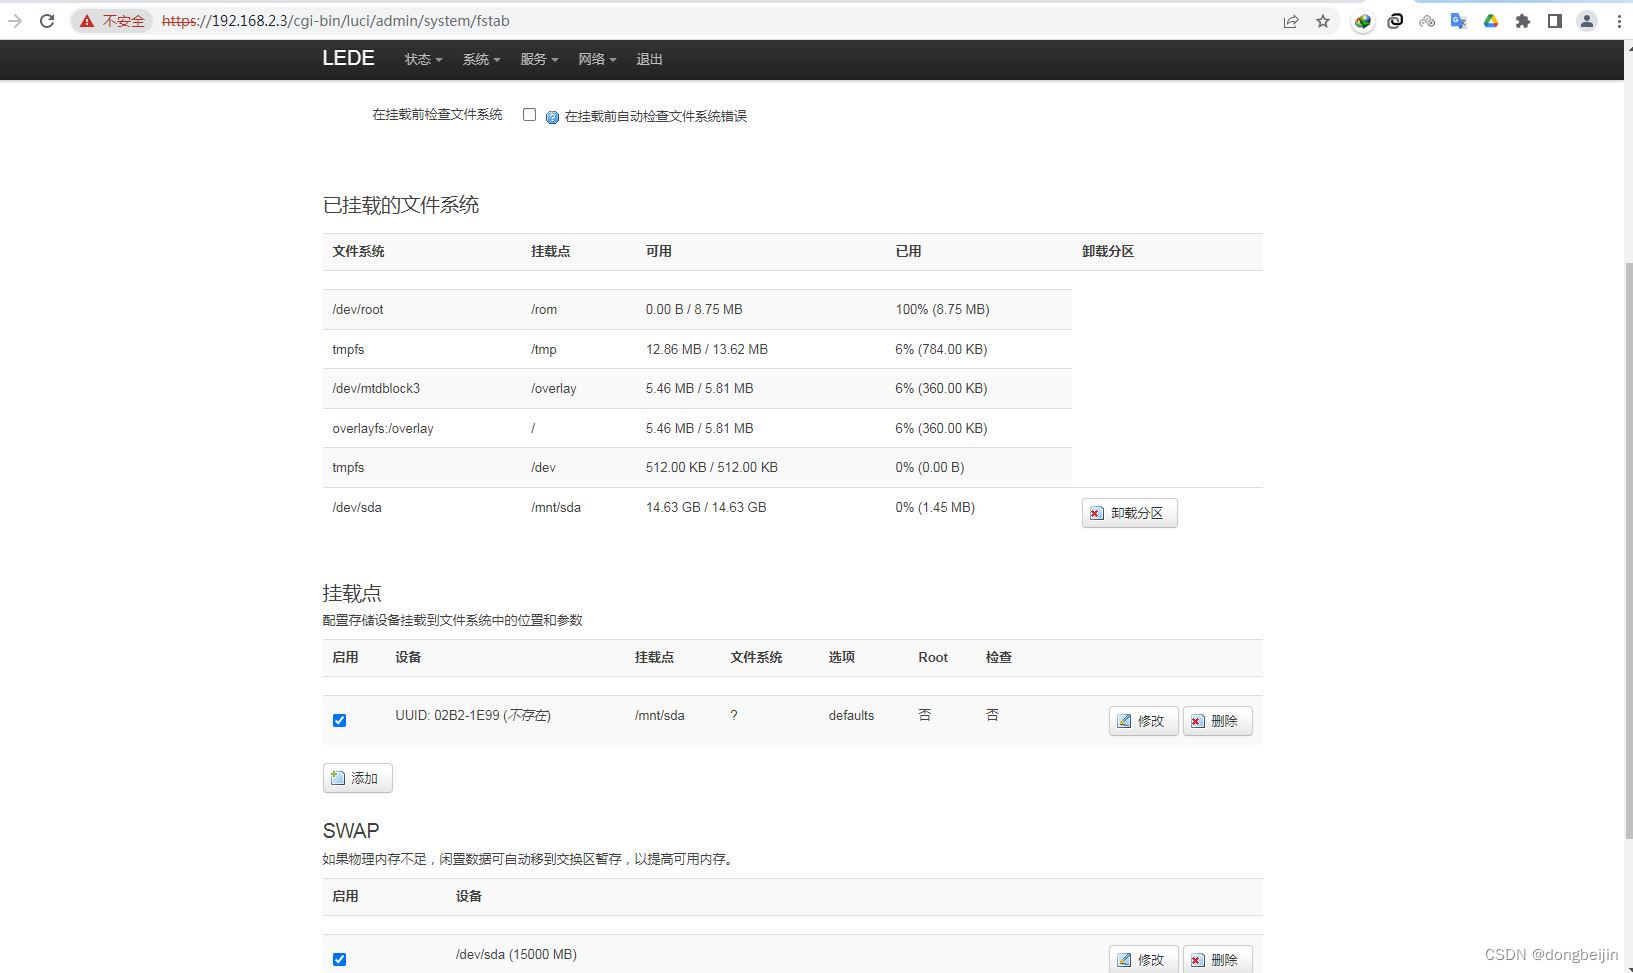Click the SWAP section heading
Screen dimensions: 1633x973
click(351, 831)
